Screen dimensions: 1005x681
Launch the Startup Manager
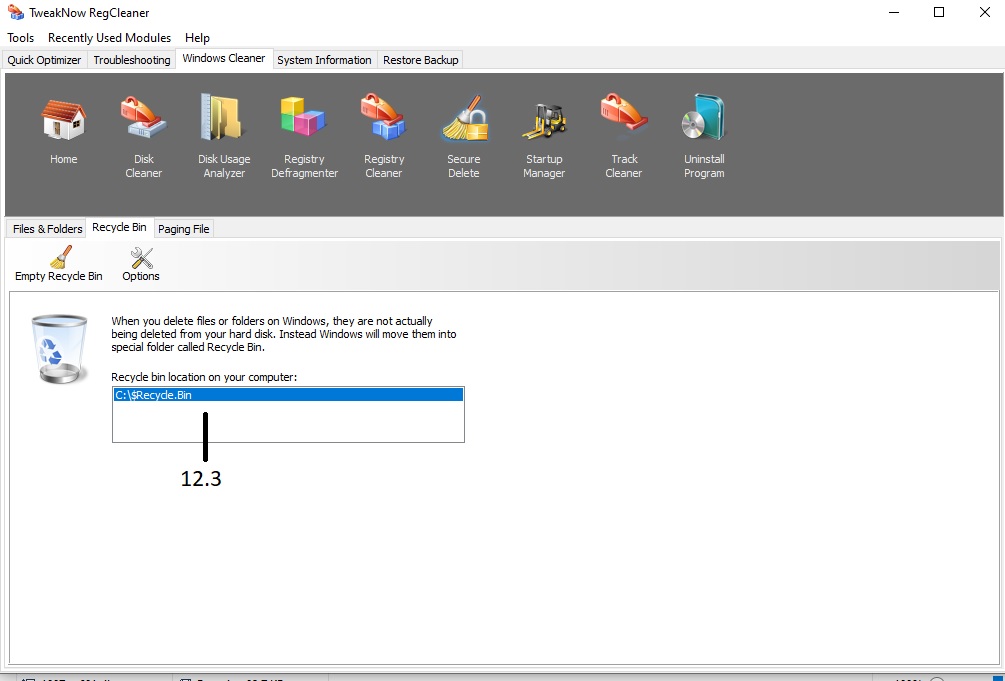pyautogui.click(x=544, y=121)
